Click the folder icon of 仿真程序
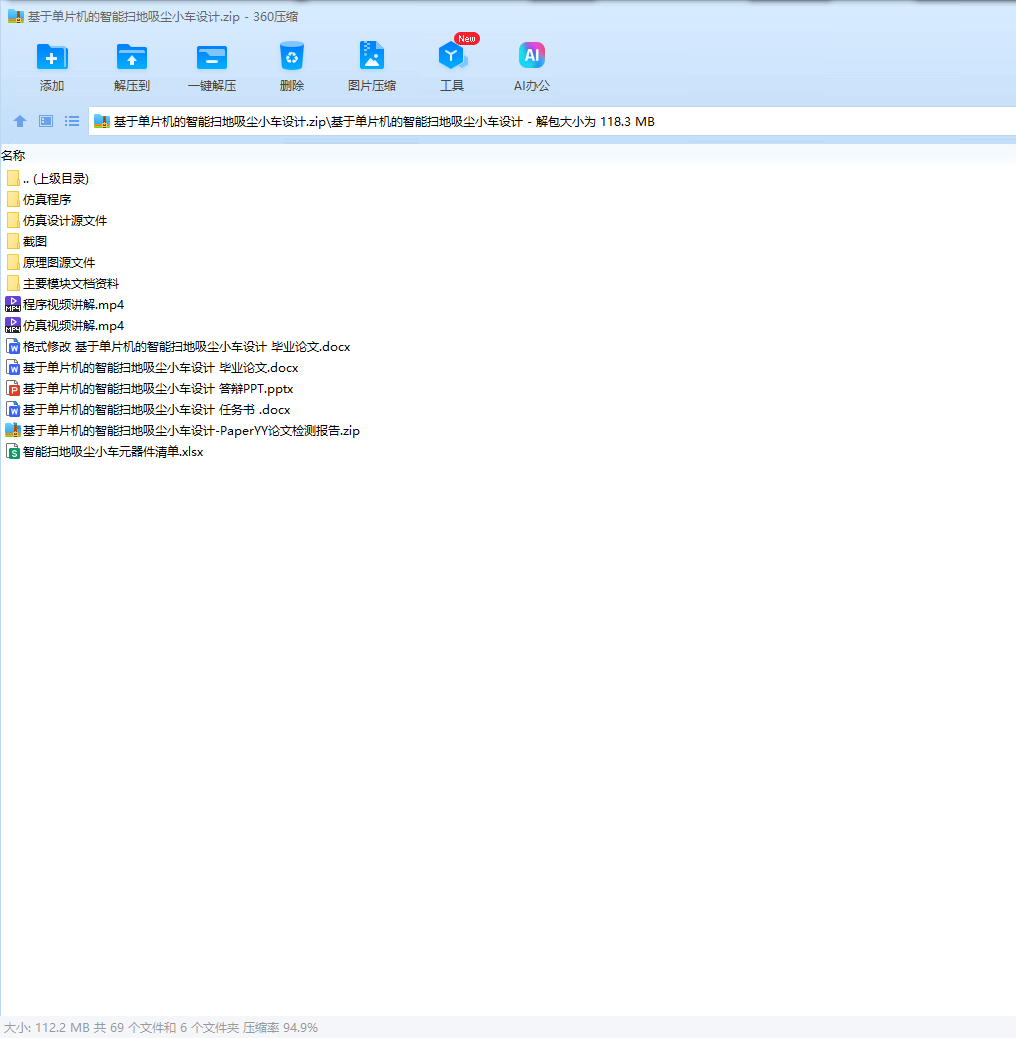This screenshot has height=1038, width=1016. 13,199
